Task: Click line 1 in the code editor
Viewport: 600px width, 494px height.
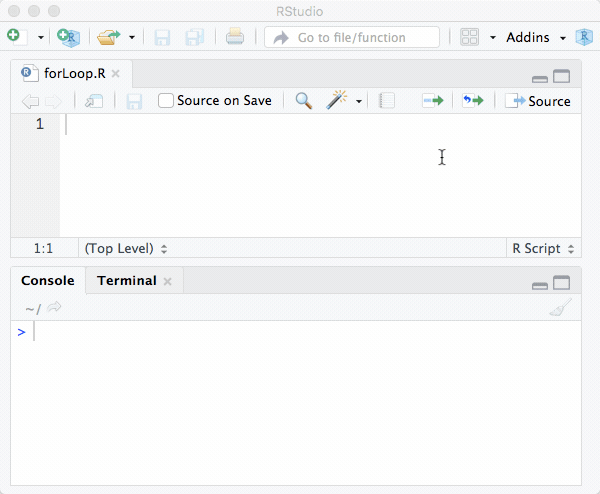Action: point(320,124)
